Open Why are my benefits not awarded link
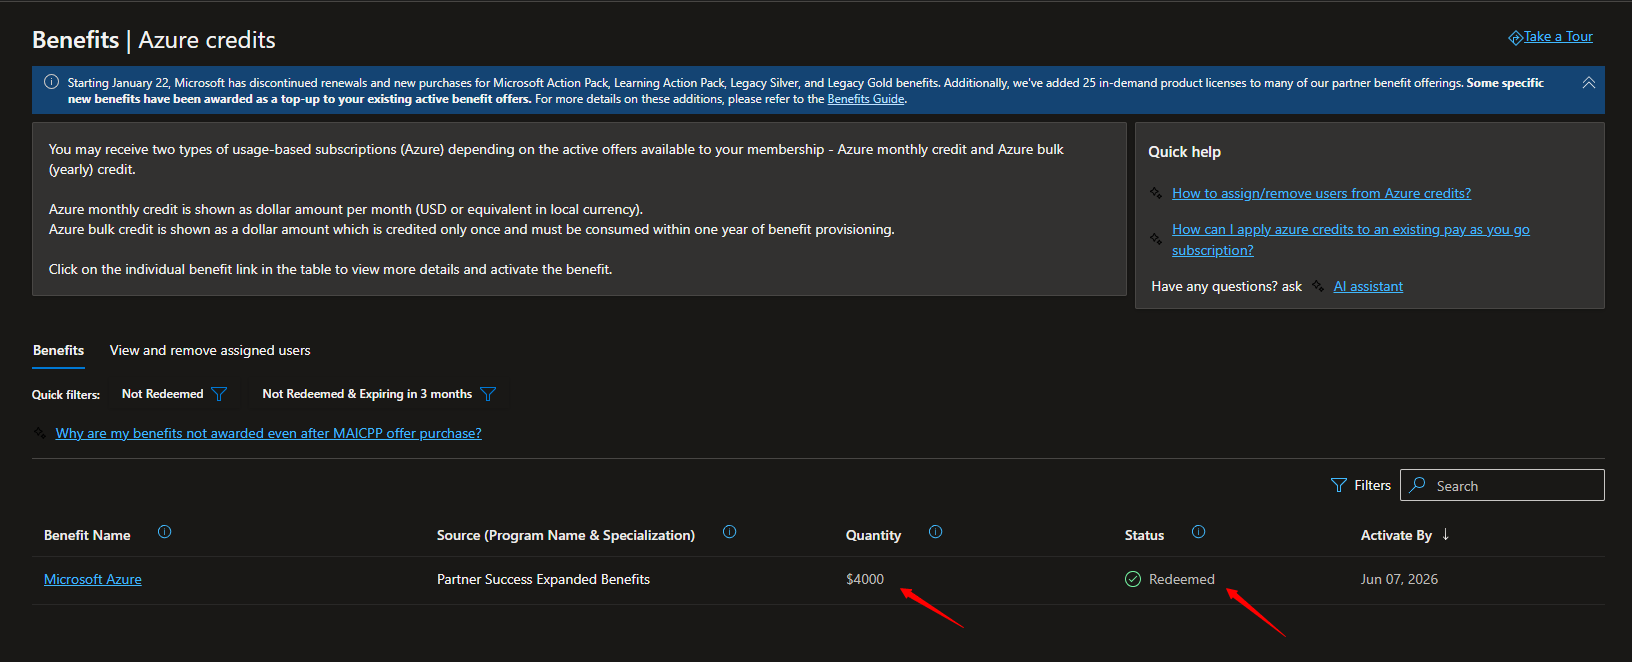 (268, 433)
